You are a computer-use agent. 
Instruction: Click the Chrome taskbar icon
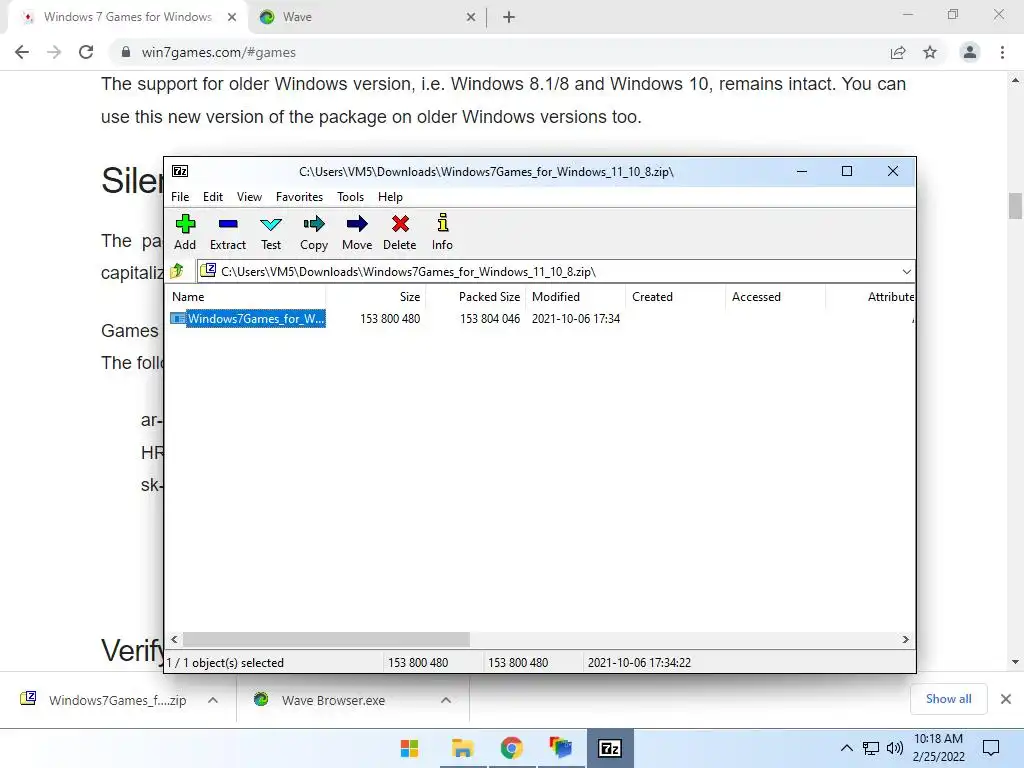coord(511,748)
